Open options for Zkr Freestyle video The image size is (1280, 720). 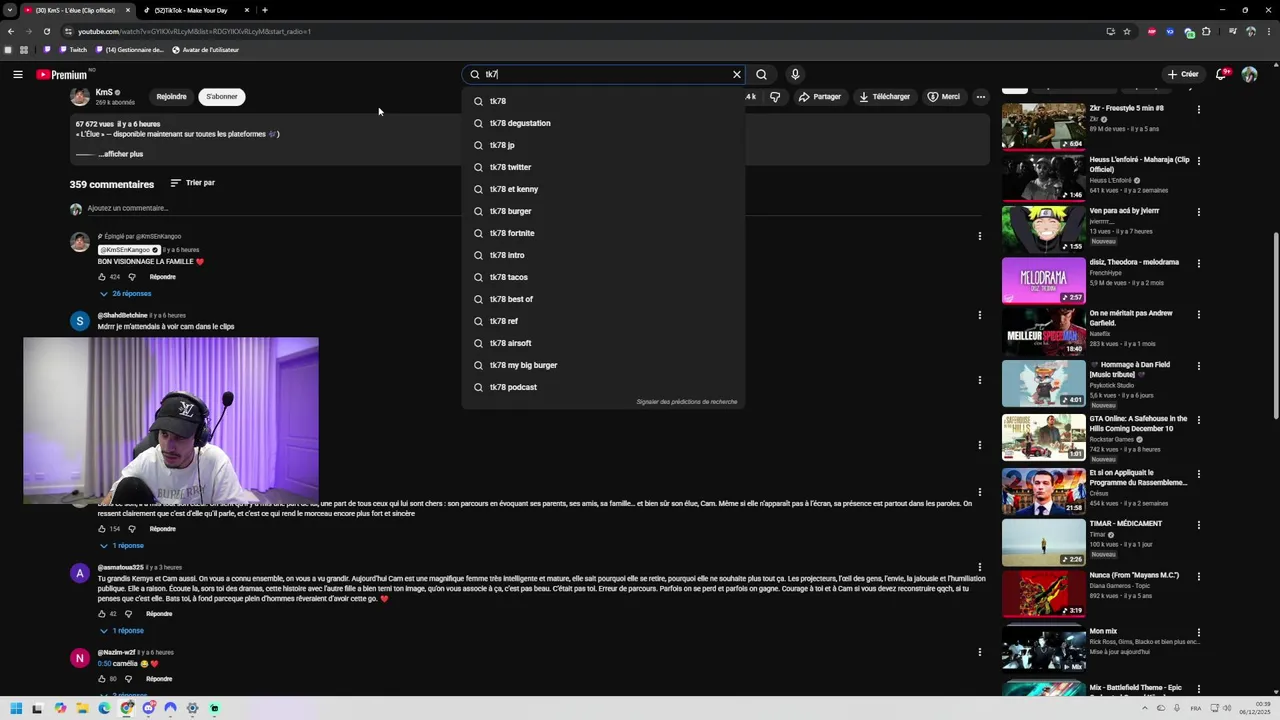click(x=1198, y=109)
